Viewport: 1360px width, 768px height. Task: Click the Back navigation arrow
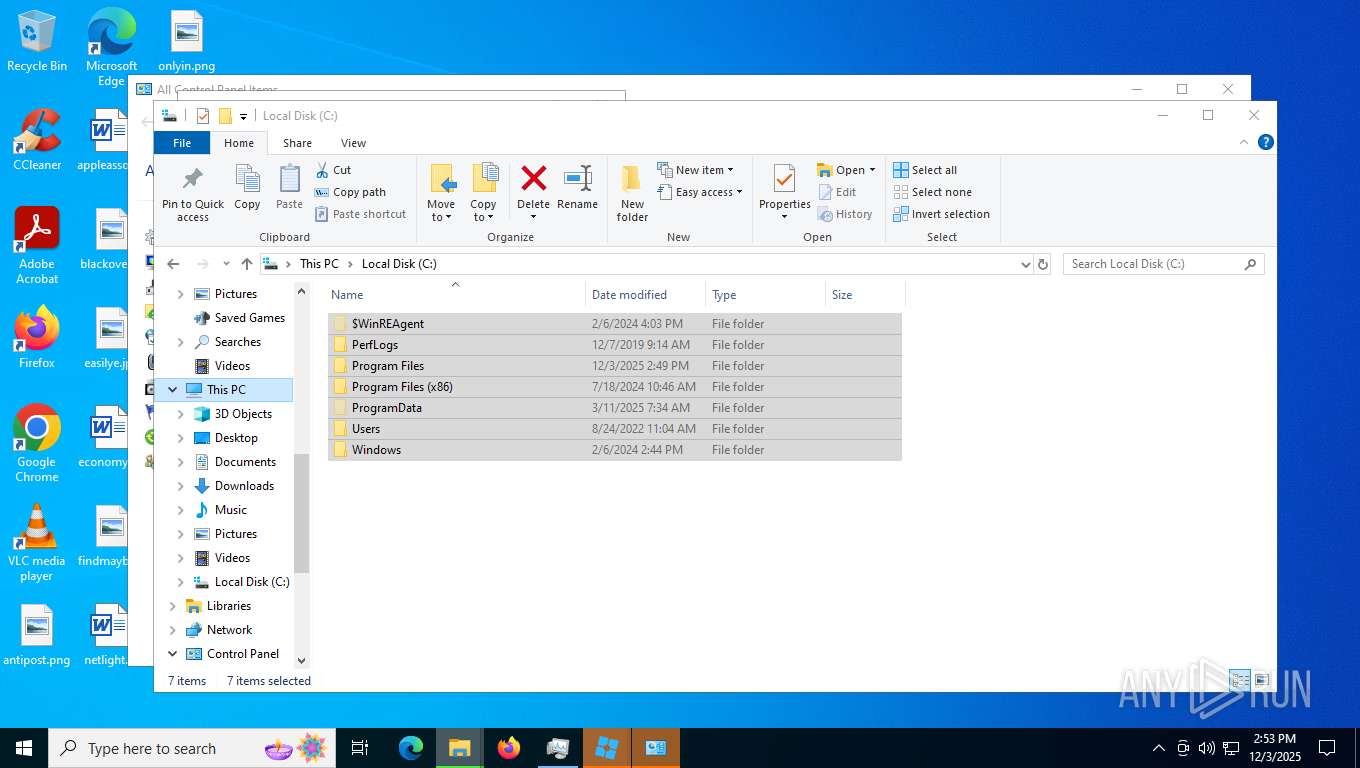coord(173,264)
